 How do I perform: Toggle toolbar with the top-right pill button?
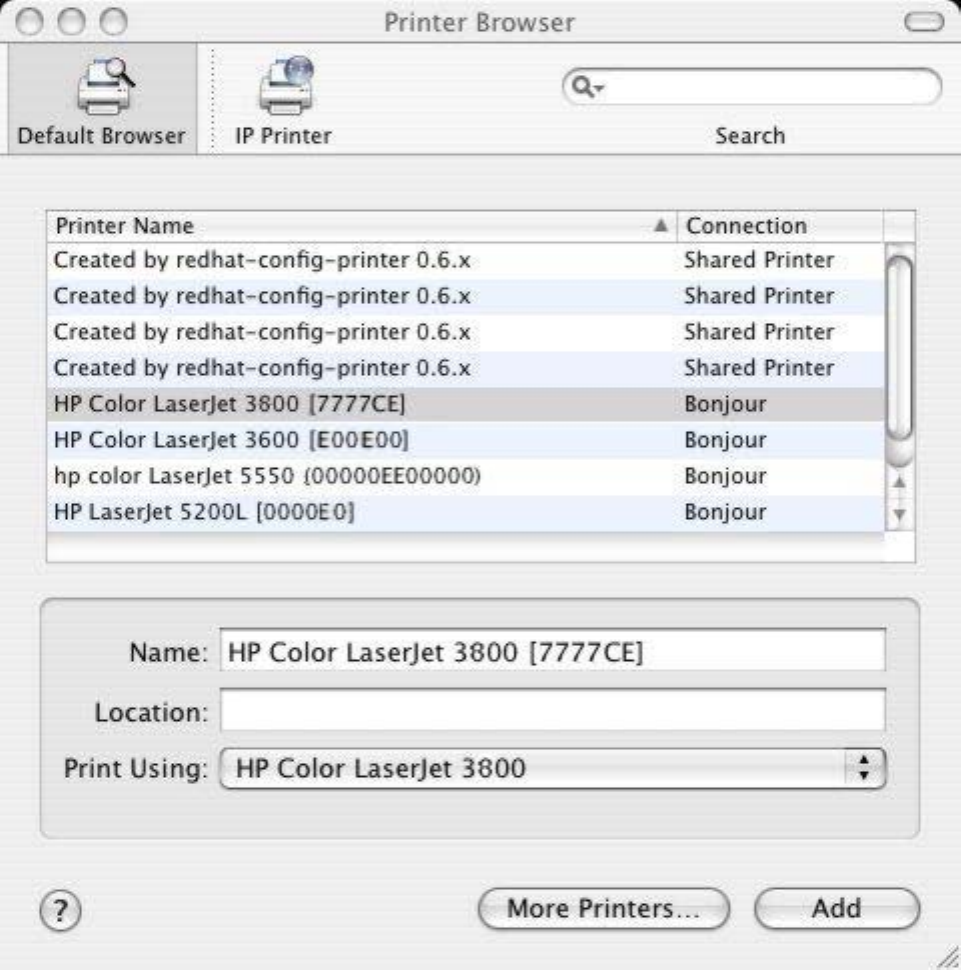(923, 22)
